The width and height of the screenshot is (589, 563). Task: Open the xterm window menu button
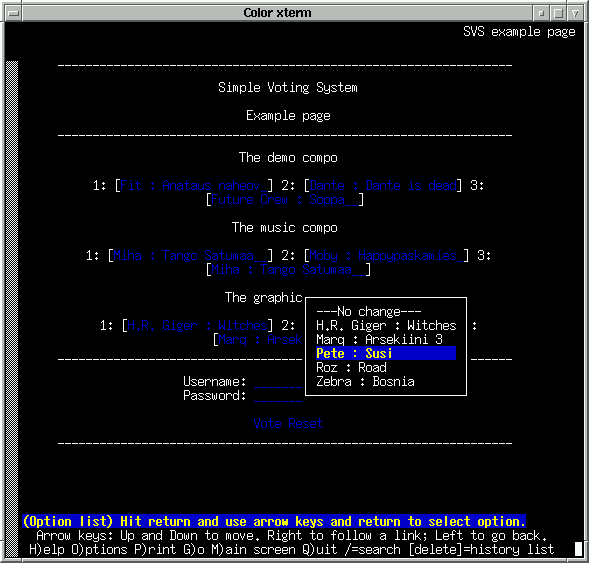tap(14, 14)
